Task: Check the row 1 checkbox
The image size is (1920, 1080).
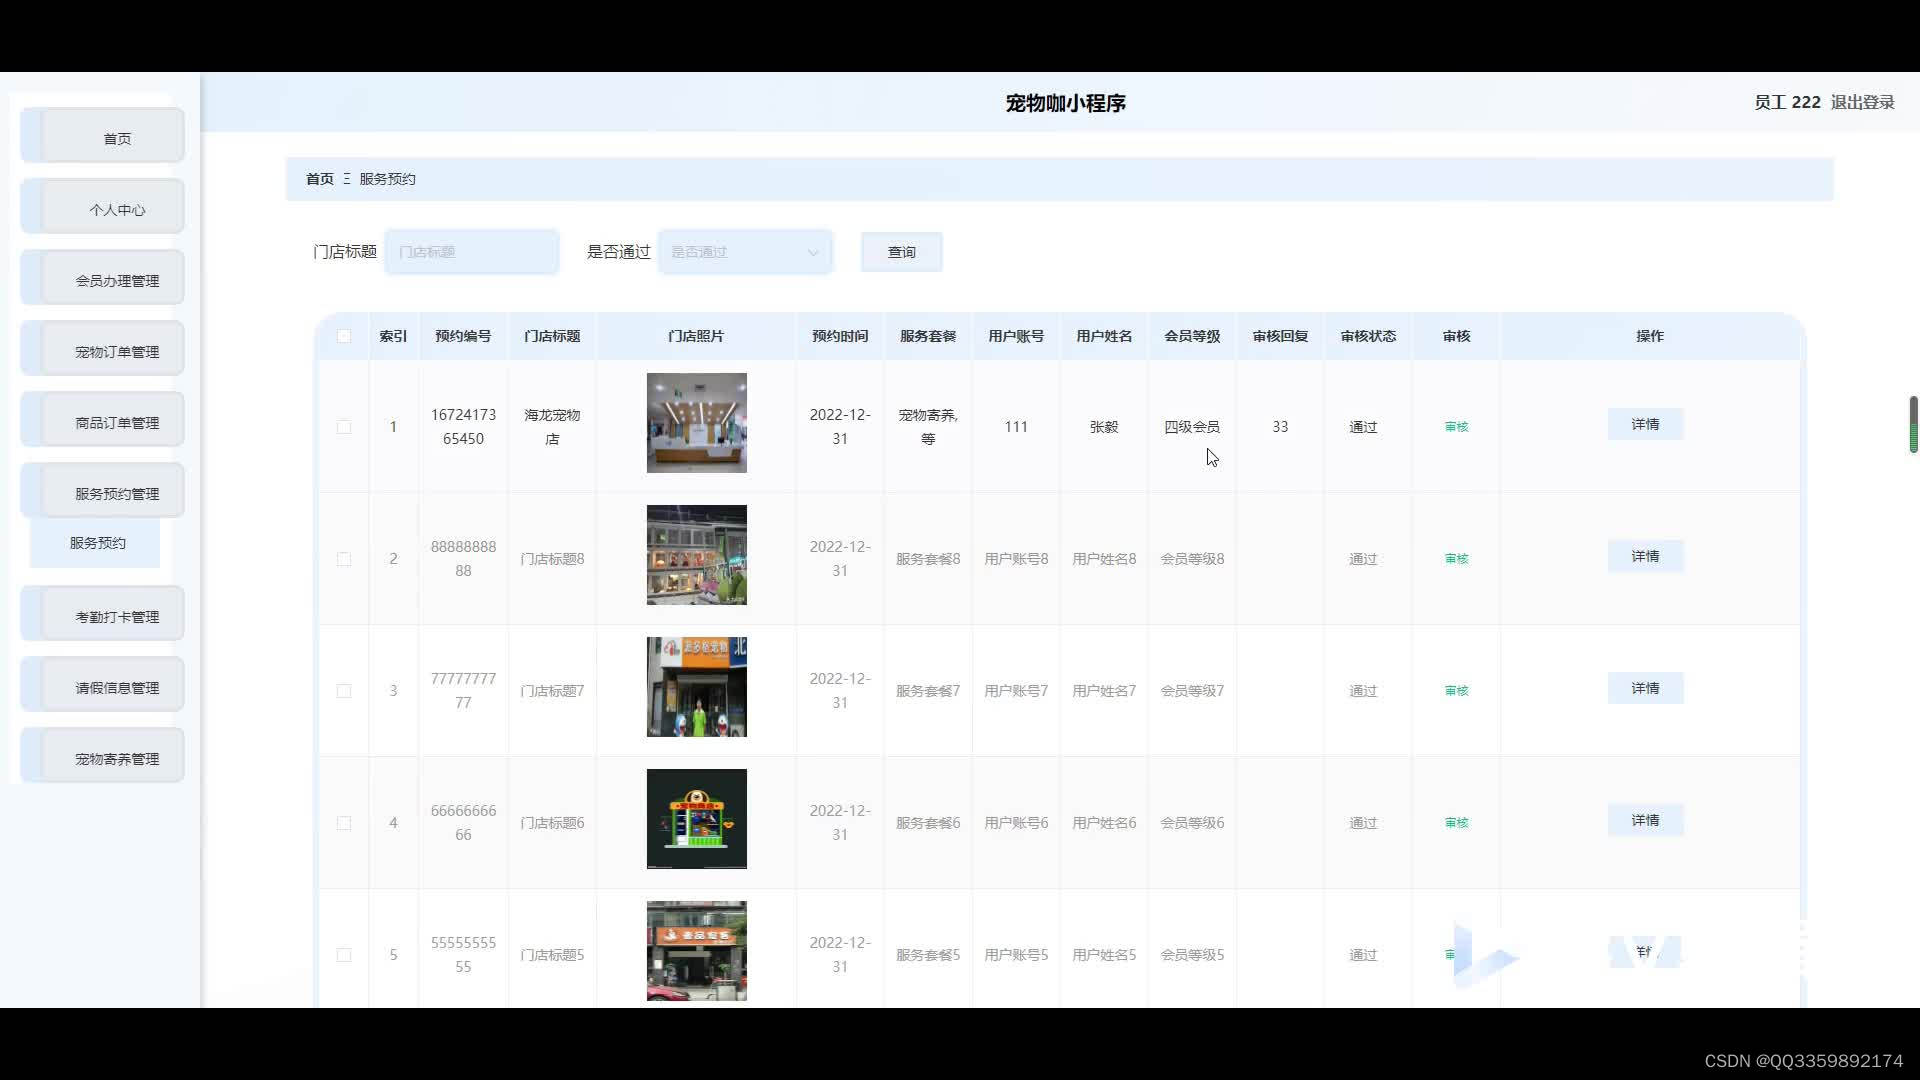Action: pos(344,427)
